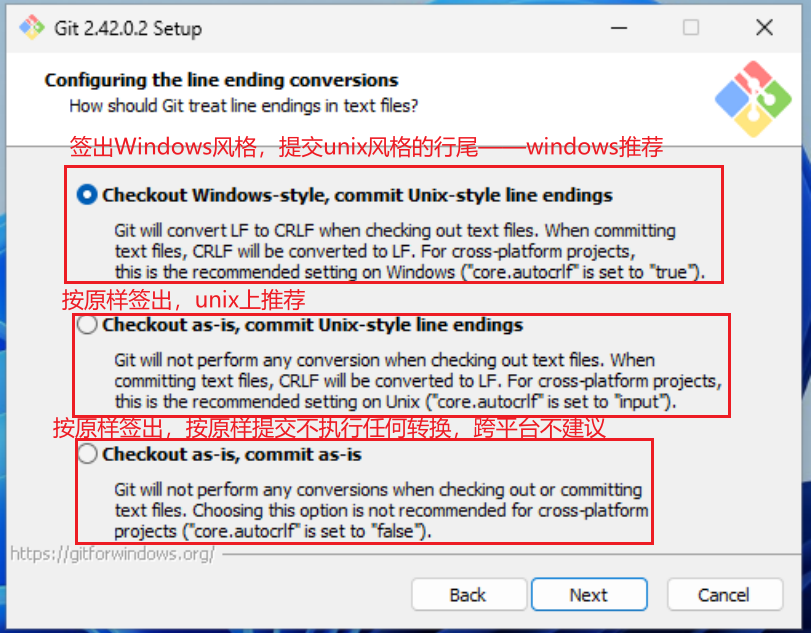Select Checkout as-is, commit Unix-style radio button
Viewport: 811px width, 633px height.
(x=87, y=325)
